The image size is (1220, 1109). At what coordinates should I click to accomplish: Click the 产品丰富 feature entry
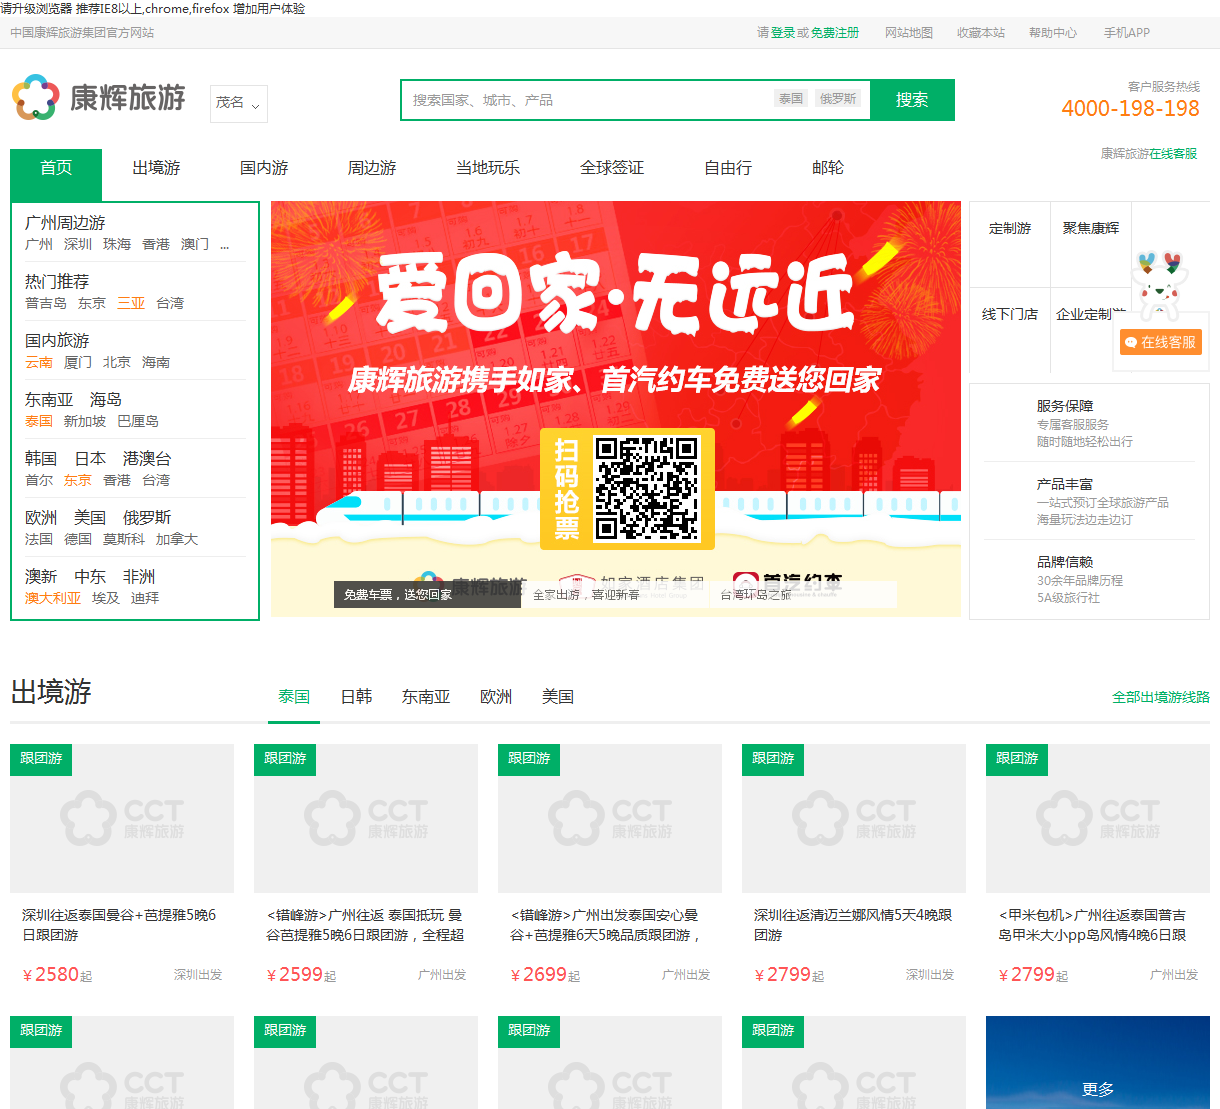coord(1090,501)
